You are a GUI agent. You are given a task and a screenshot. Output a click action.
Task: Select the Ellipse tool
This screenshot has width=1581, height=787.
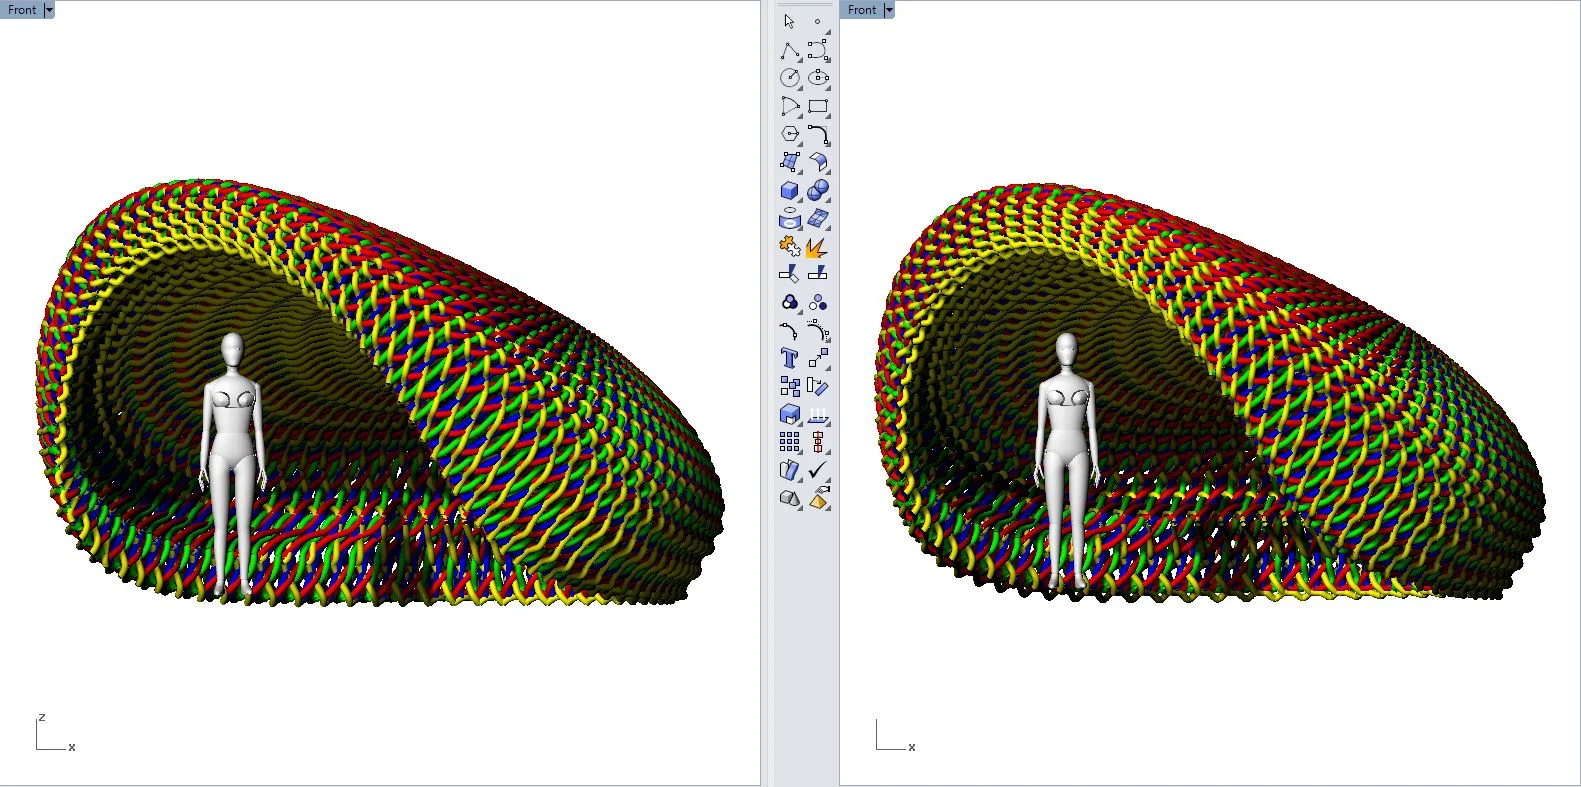[x=818, y=78]
